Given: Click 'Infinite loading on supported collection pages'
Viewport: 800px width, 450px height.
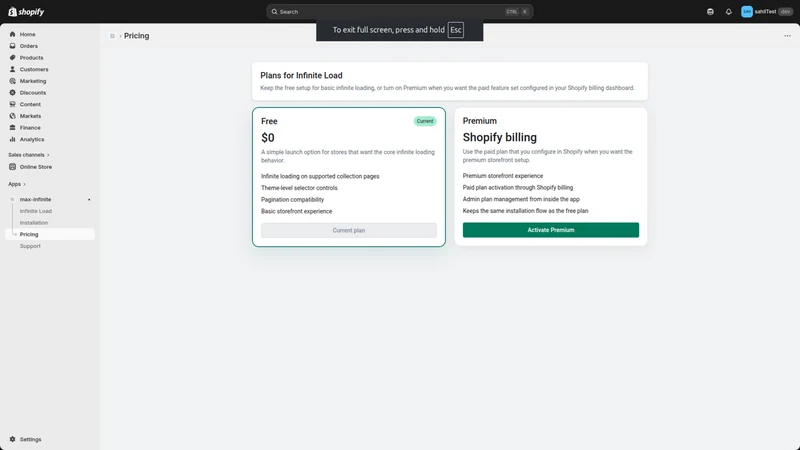Looking at the screenshot, I should [320, 177].
